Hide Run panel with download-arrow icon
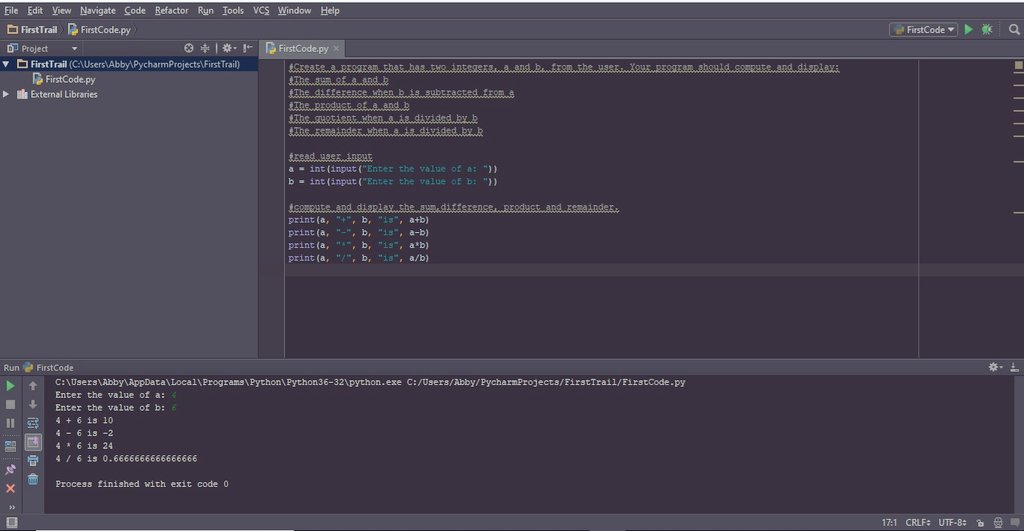The image size is (1024, 531). [x=1014, y=367]
